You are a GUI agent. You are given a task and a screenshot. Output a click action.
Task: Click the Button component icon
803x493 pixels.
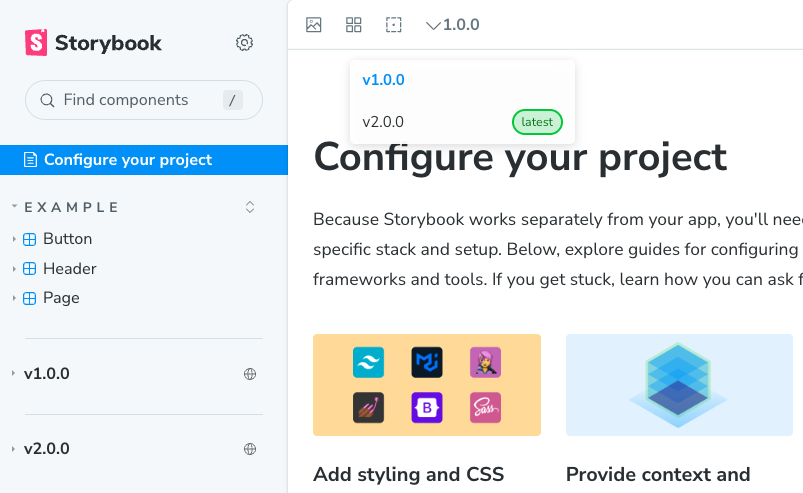point(30,239)
